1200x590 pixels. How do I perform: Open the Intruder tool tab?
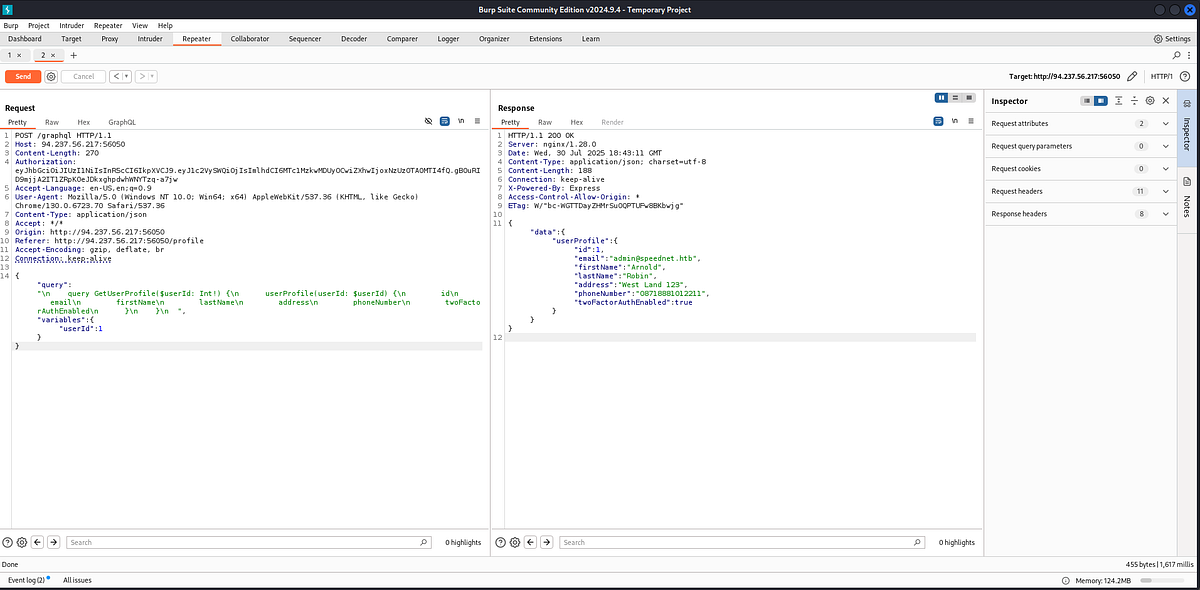coord(150,39)
